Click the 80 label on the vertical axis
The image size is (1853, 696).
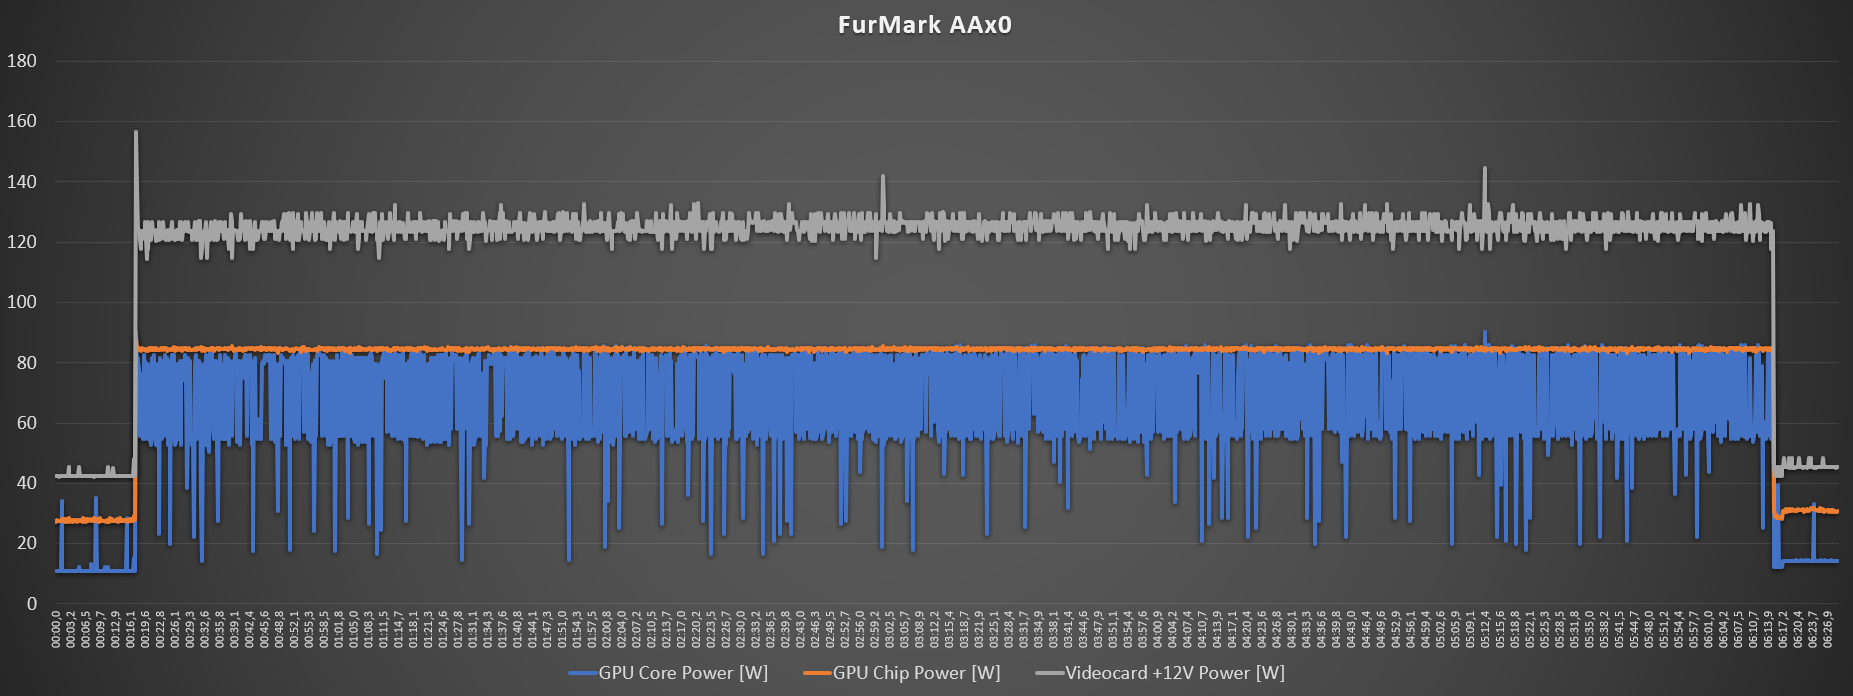[26, 363]
